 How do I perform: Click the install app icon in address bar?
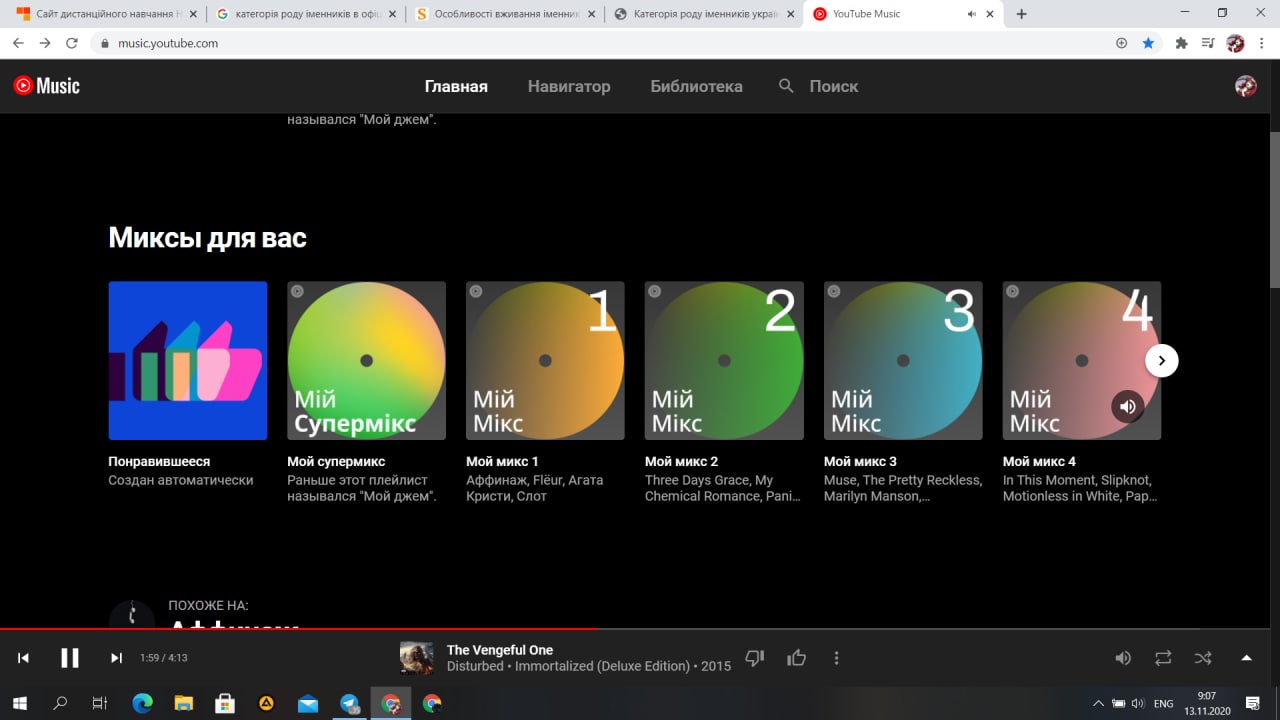click(1121, 43)
